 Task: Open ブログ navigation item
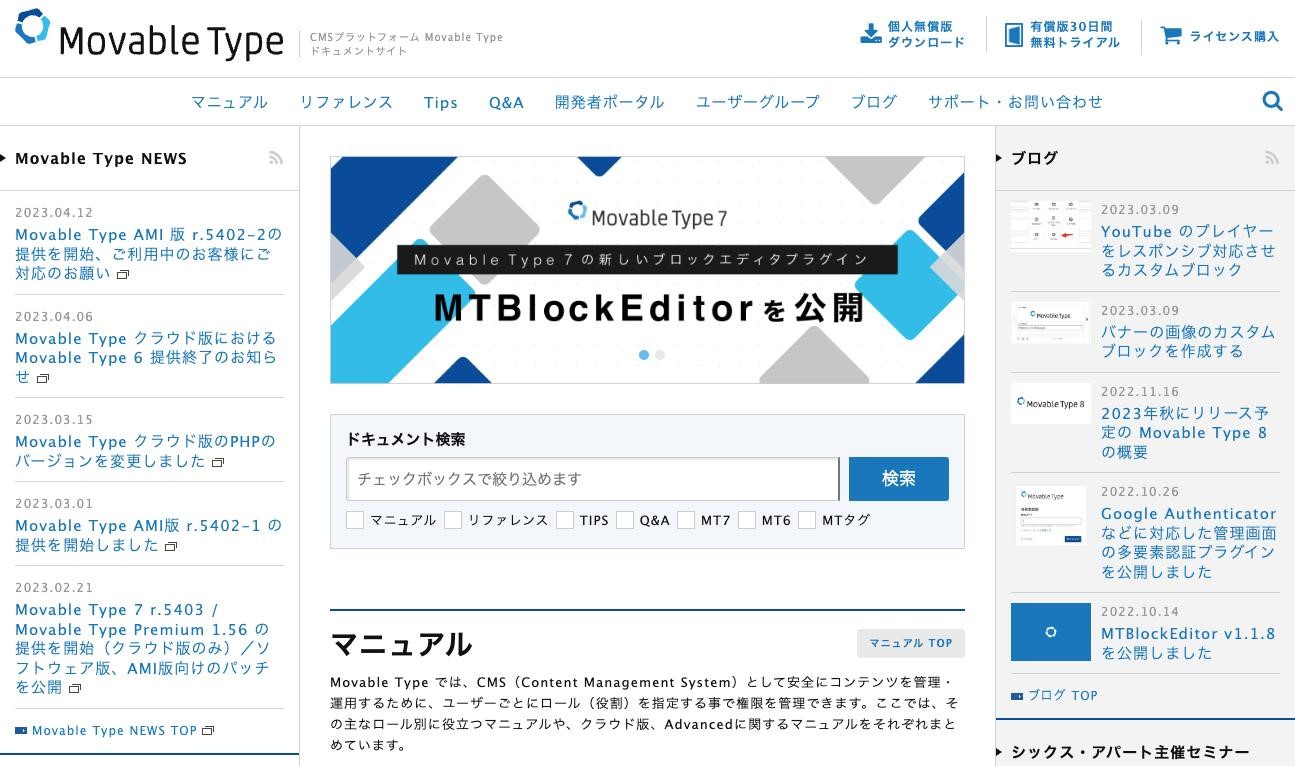[x=874, y=102]
